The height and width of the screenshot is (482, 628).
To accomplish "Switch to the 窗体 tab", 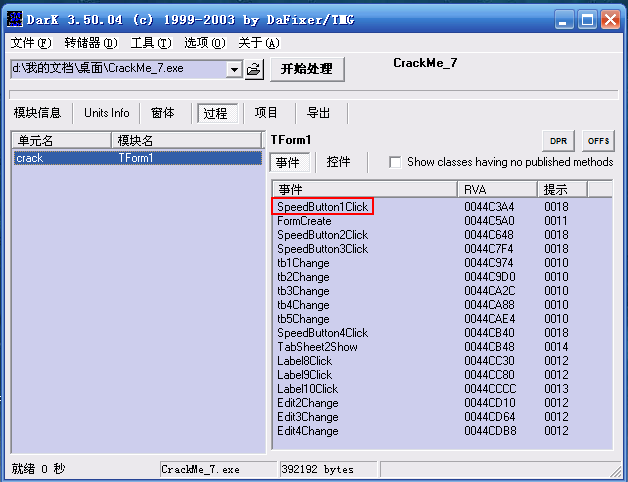I will click(x=163, y=113).
